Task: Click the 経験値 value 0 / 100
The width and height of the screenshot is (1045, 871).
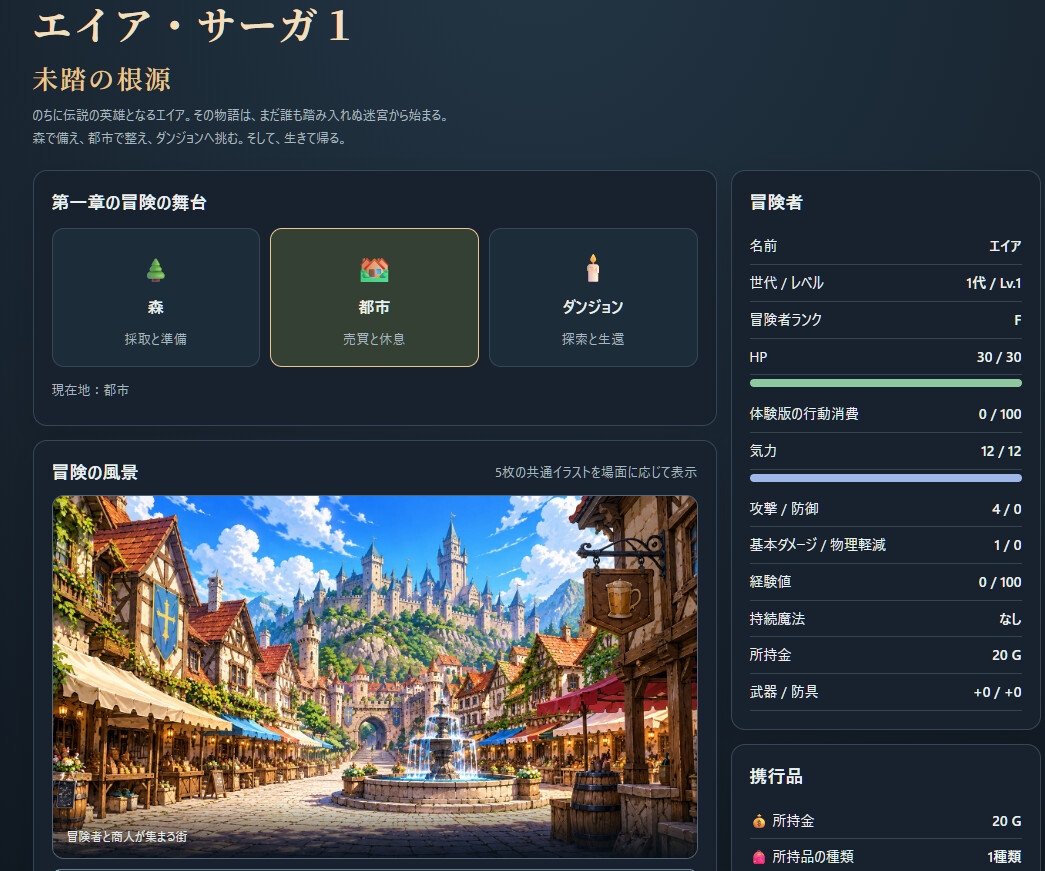Action: click(x=1000, y=582)
